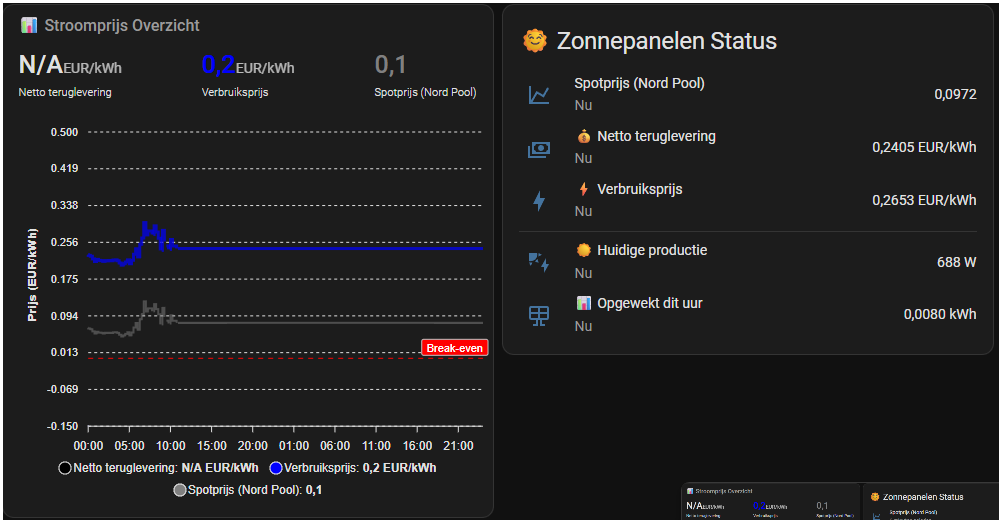The height and width of the screenshot is (523, 1002).
Task: Click the solar panel icon for Opgewekt dit uur
Action: pos(539,315)
